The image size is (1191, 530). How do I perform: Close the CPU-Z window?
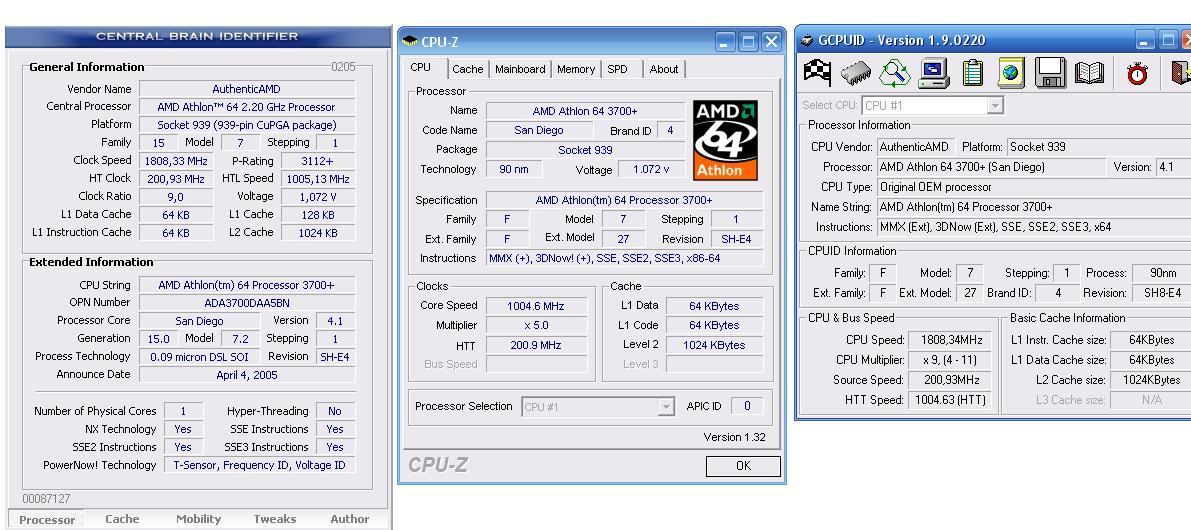point(771,42)
